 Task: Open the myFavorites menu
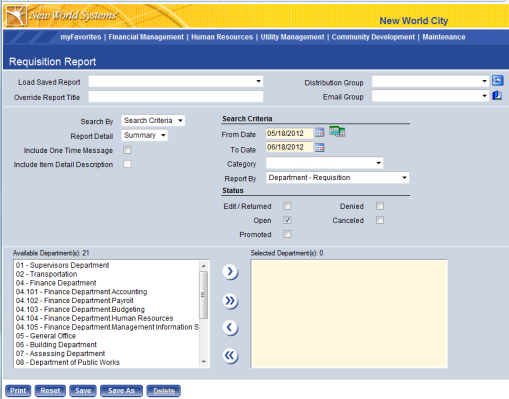point(81,37)
